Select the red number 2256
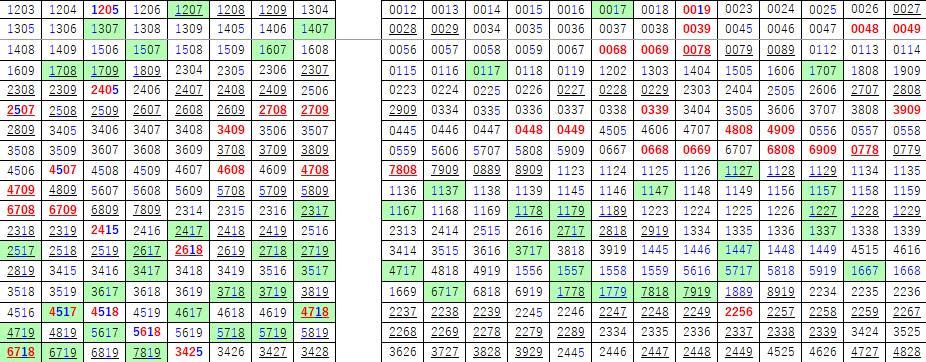The height and width of the screenshot is (362, 926). point(738,311)
